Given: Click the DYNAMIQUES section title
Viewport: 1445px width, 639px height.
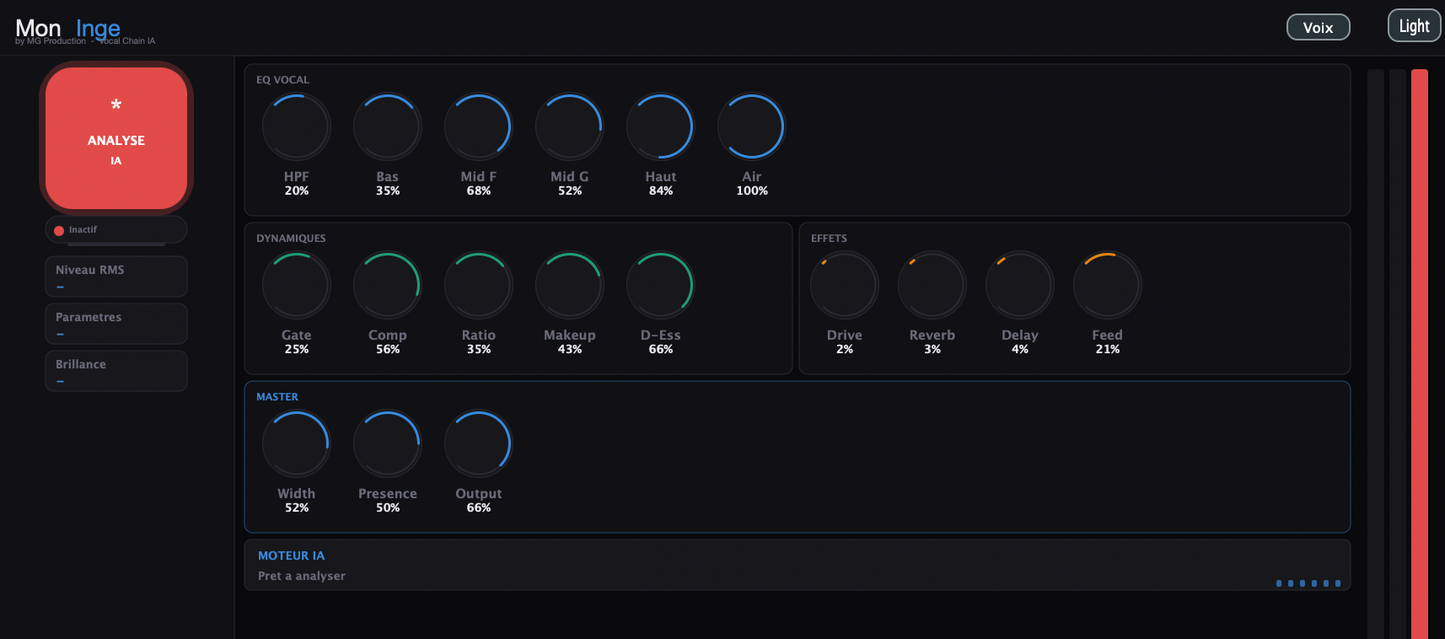Looking at the screenshot, I should 291,239.
